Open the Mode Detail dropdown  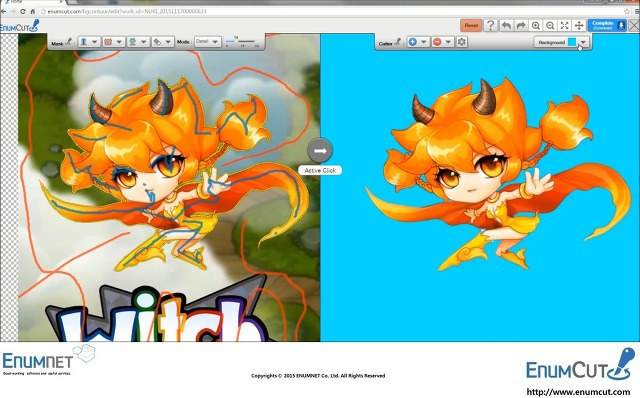[207, 42]
